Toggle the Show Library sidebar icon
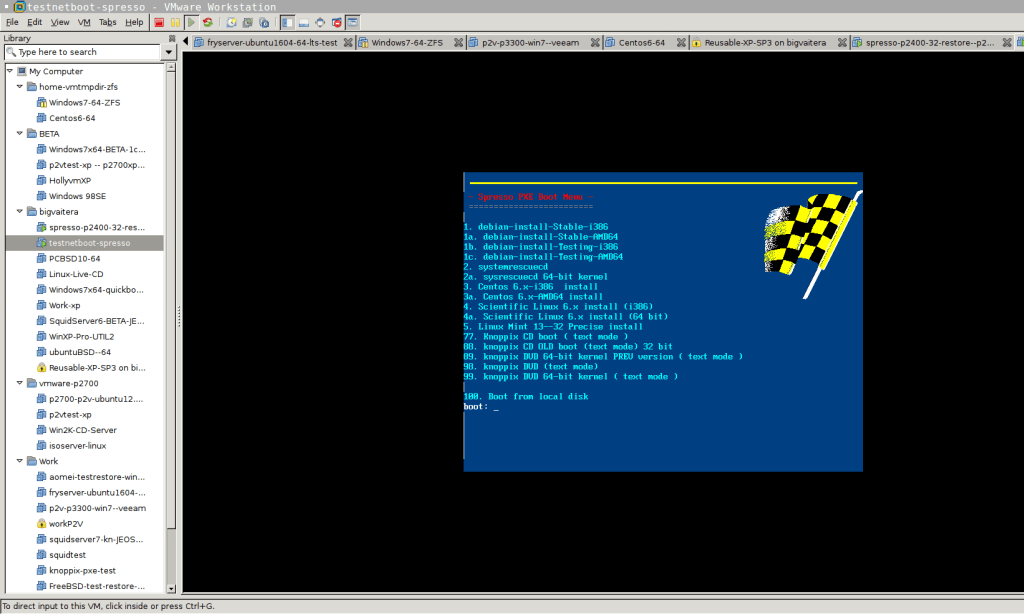The image size is (1024, 614). coord(287,22)
